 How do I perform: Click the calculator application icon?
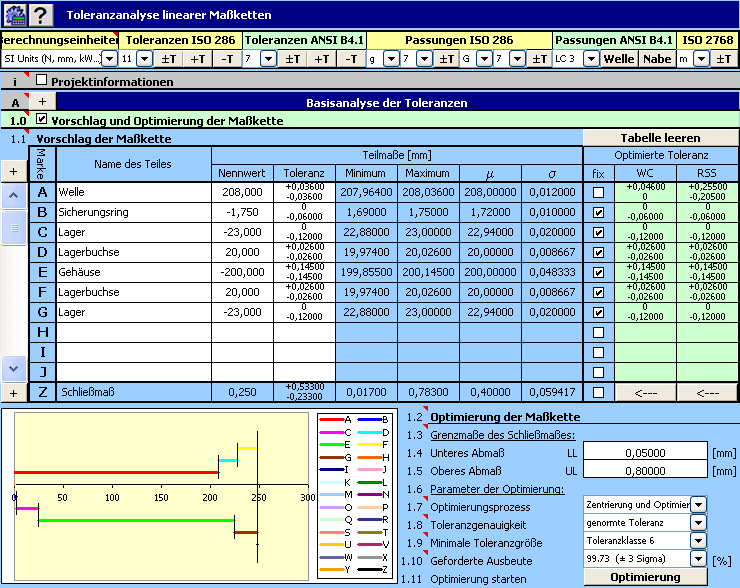(x=15, y=15)
